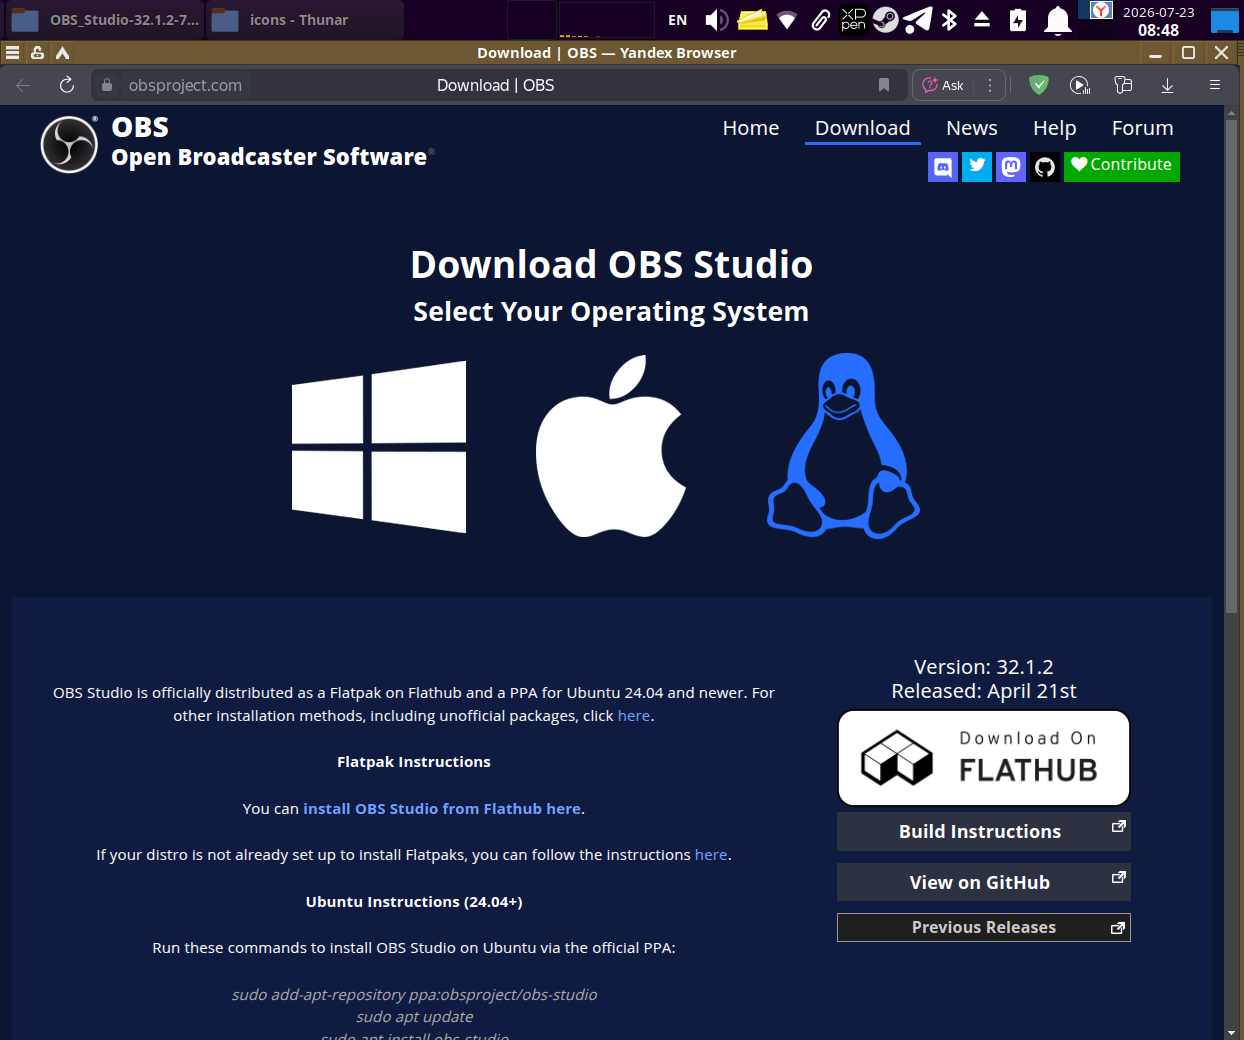
Task: Go to the Home nav item
Action: click(751, 128)
